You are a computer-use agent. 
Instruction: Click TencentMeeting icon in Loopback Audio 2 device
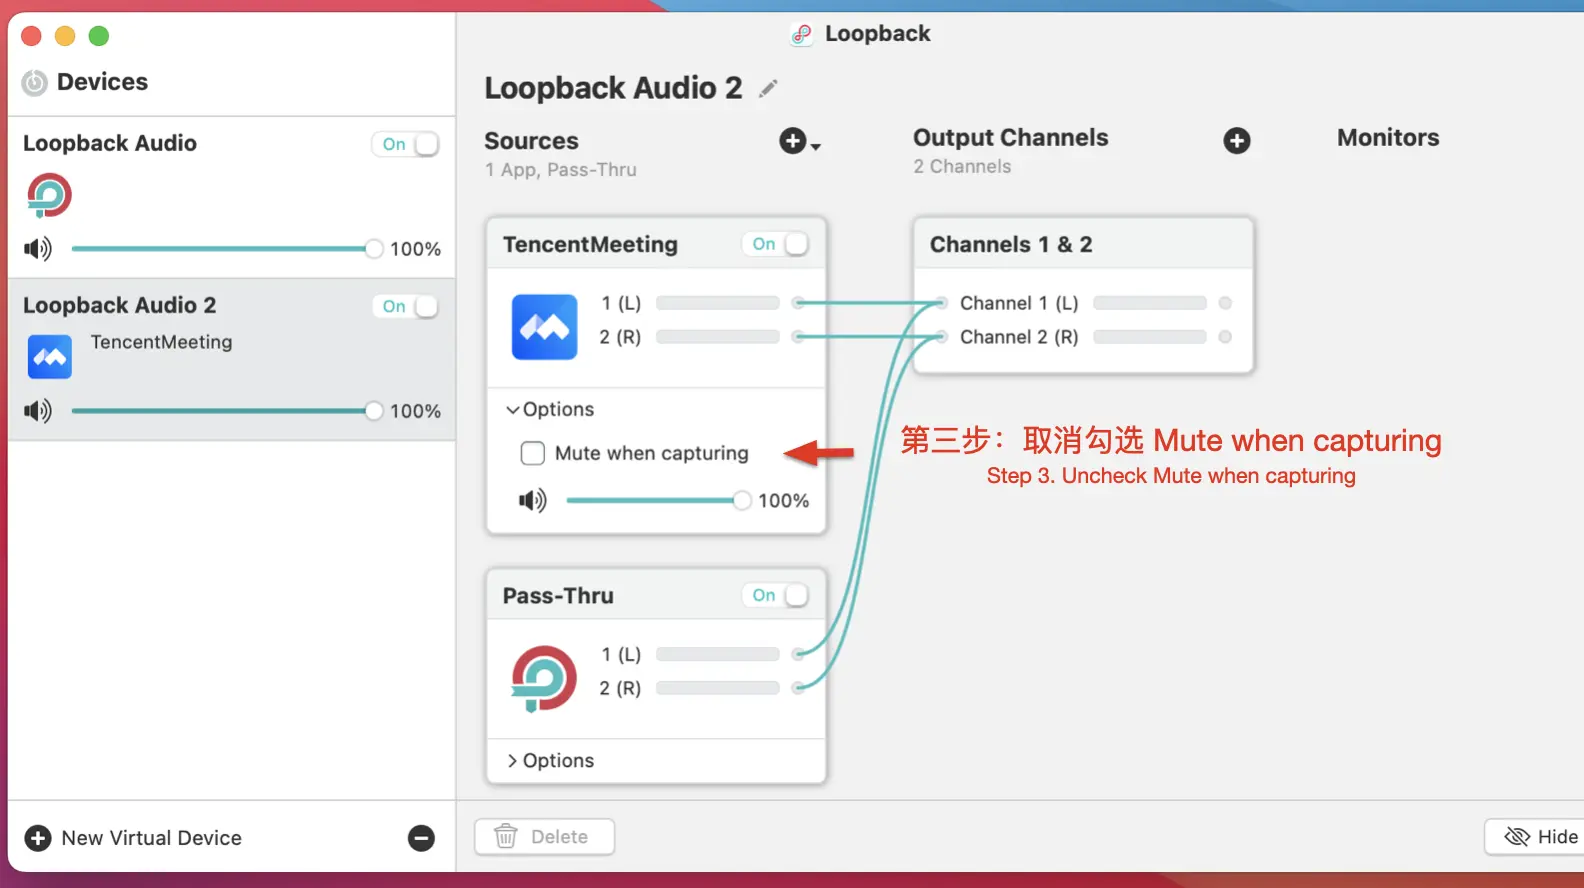pyautogui.click(x=50, y=357)
